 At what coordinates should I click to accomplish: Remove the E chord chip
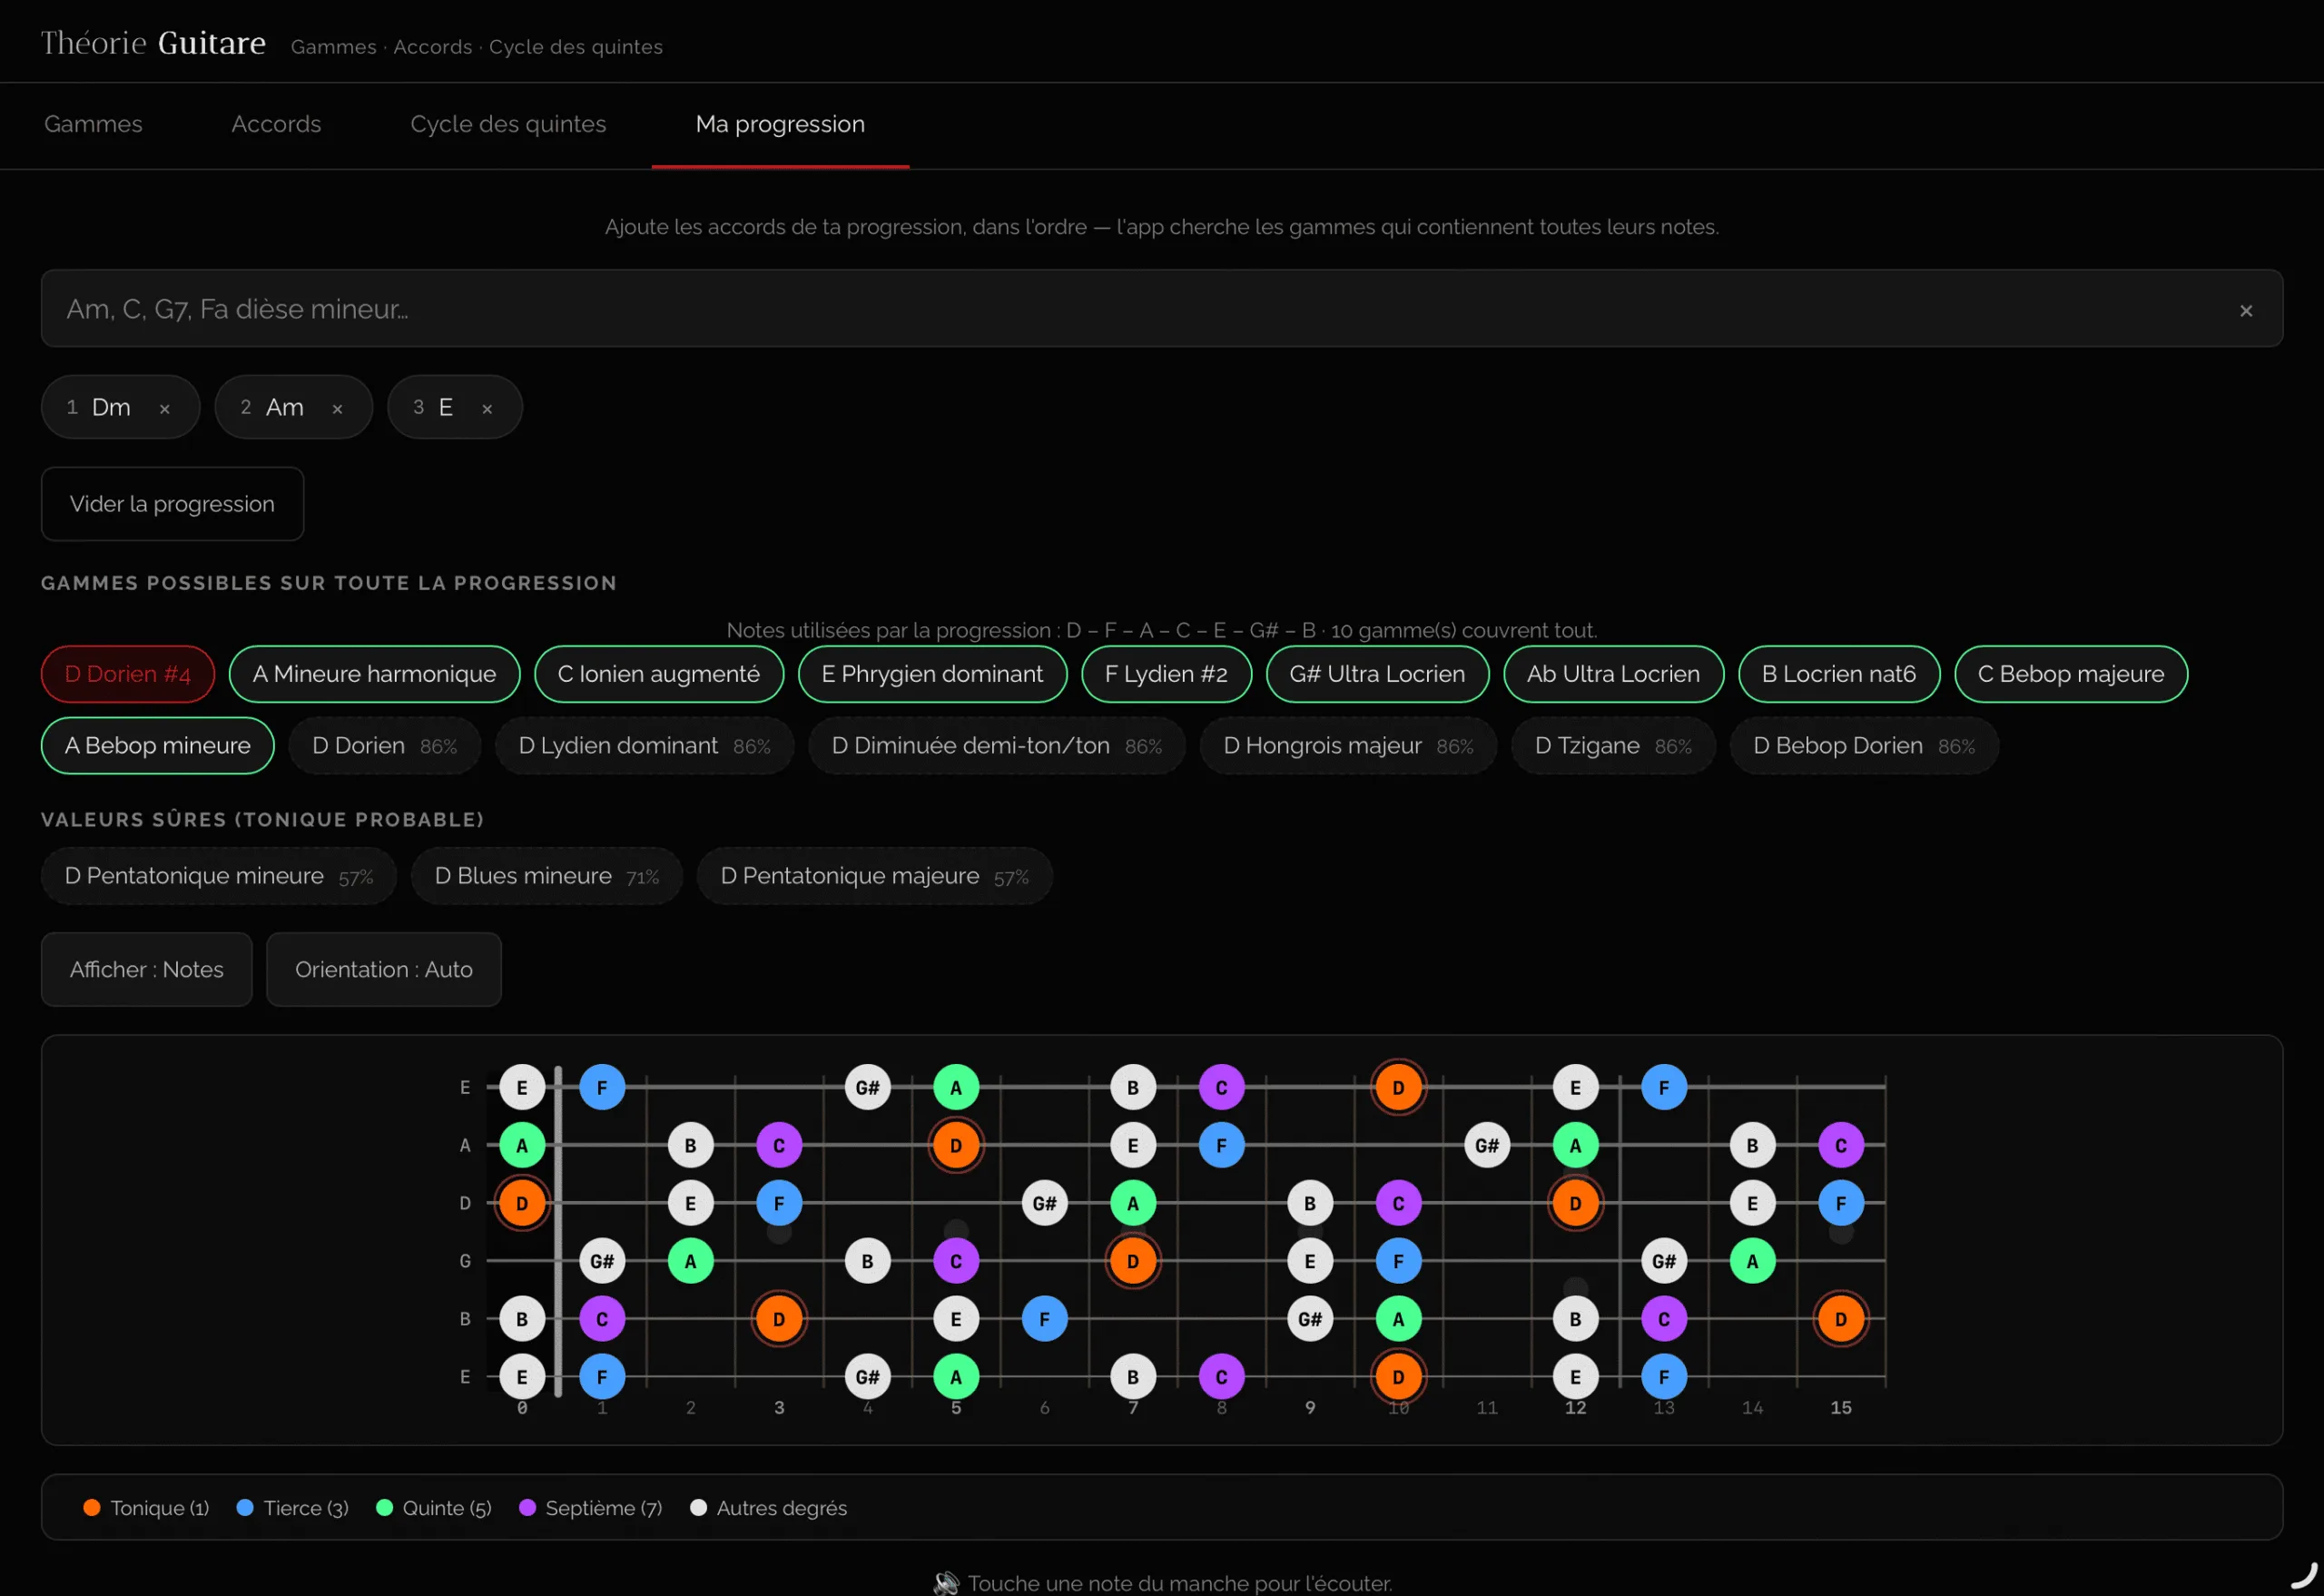point(487,408)
